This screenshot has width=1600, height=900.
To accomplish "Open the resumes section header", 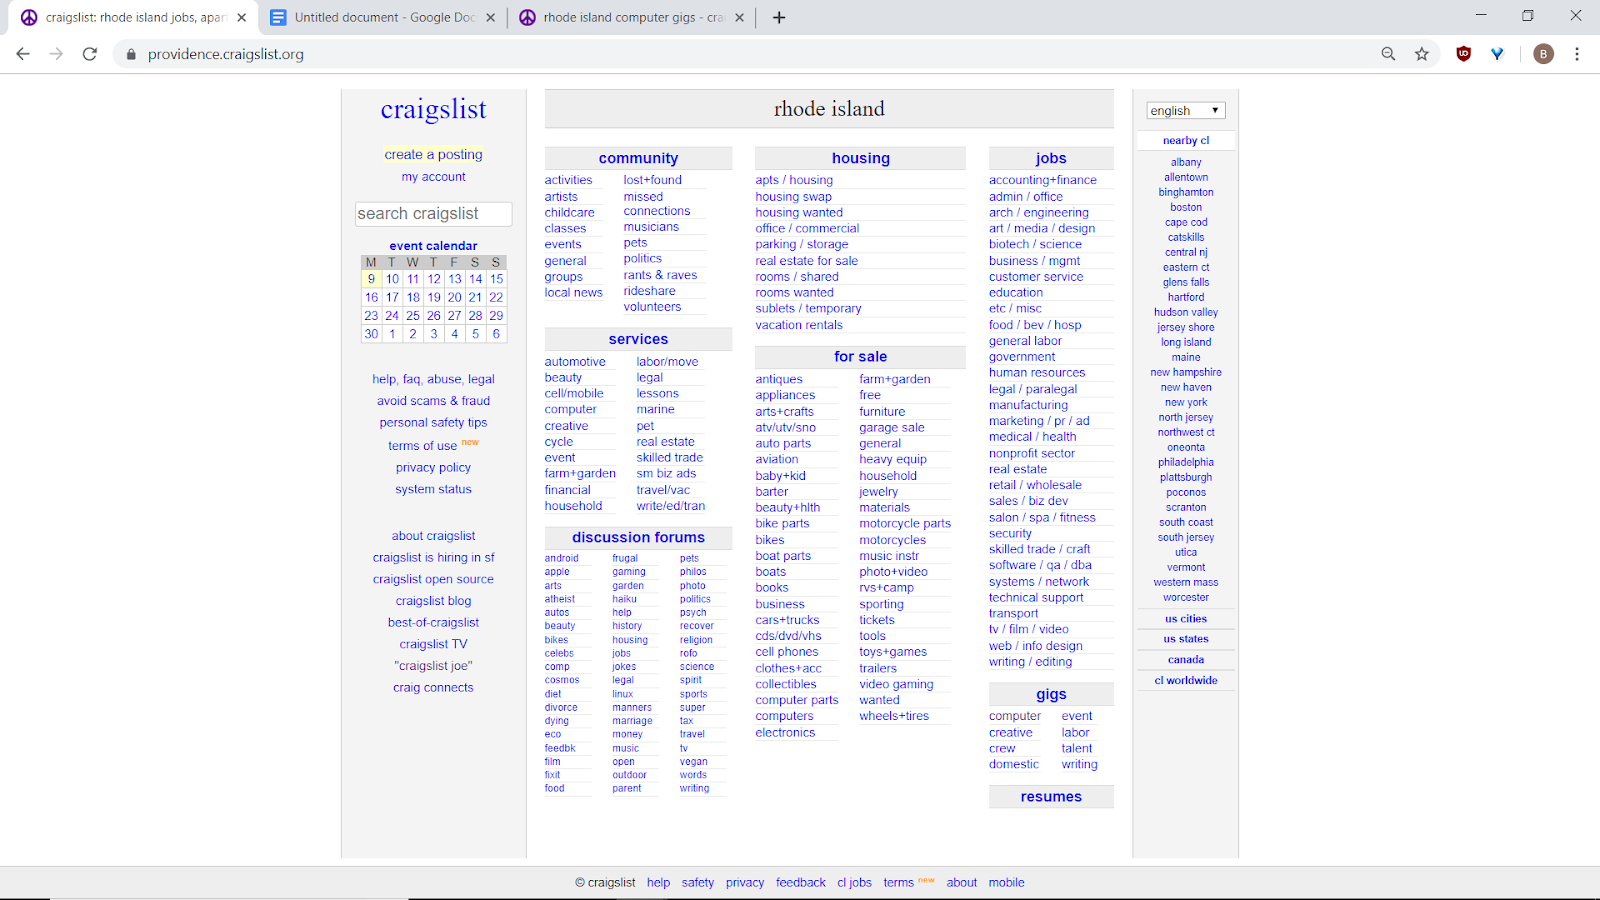I will point(1051,797).
